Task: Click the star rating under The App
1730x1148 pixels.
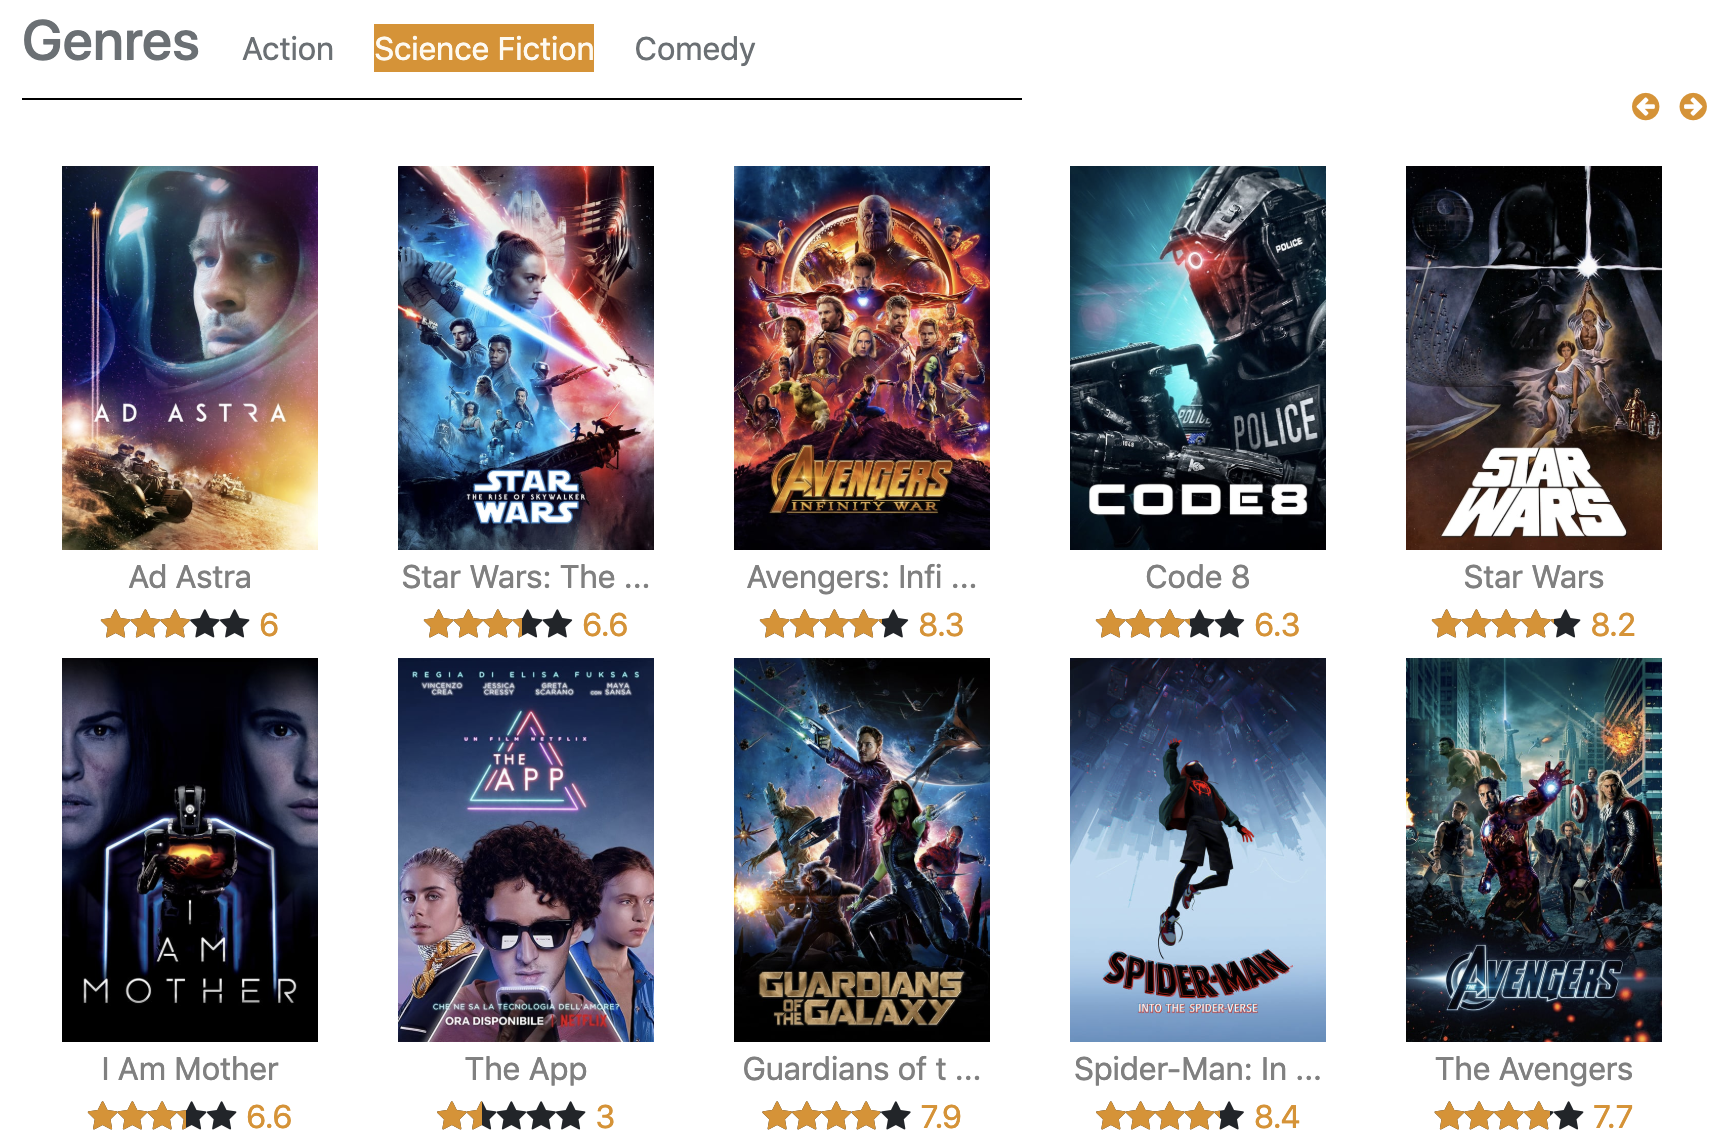Action: point(511,1117)
